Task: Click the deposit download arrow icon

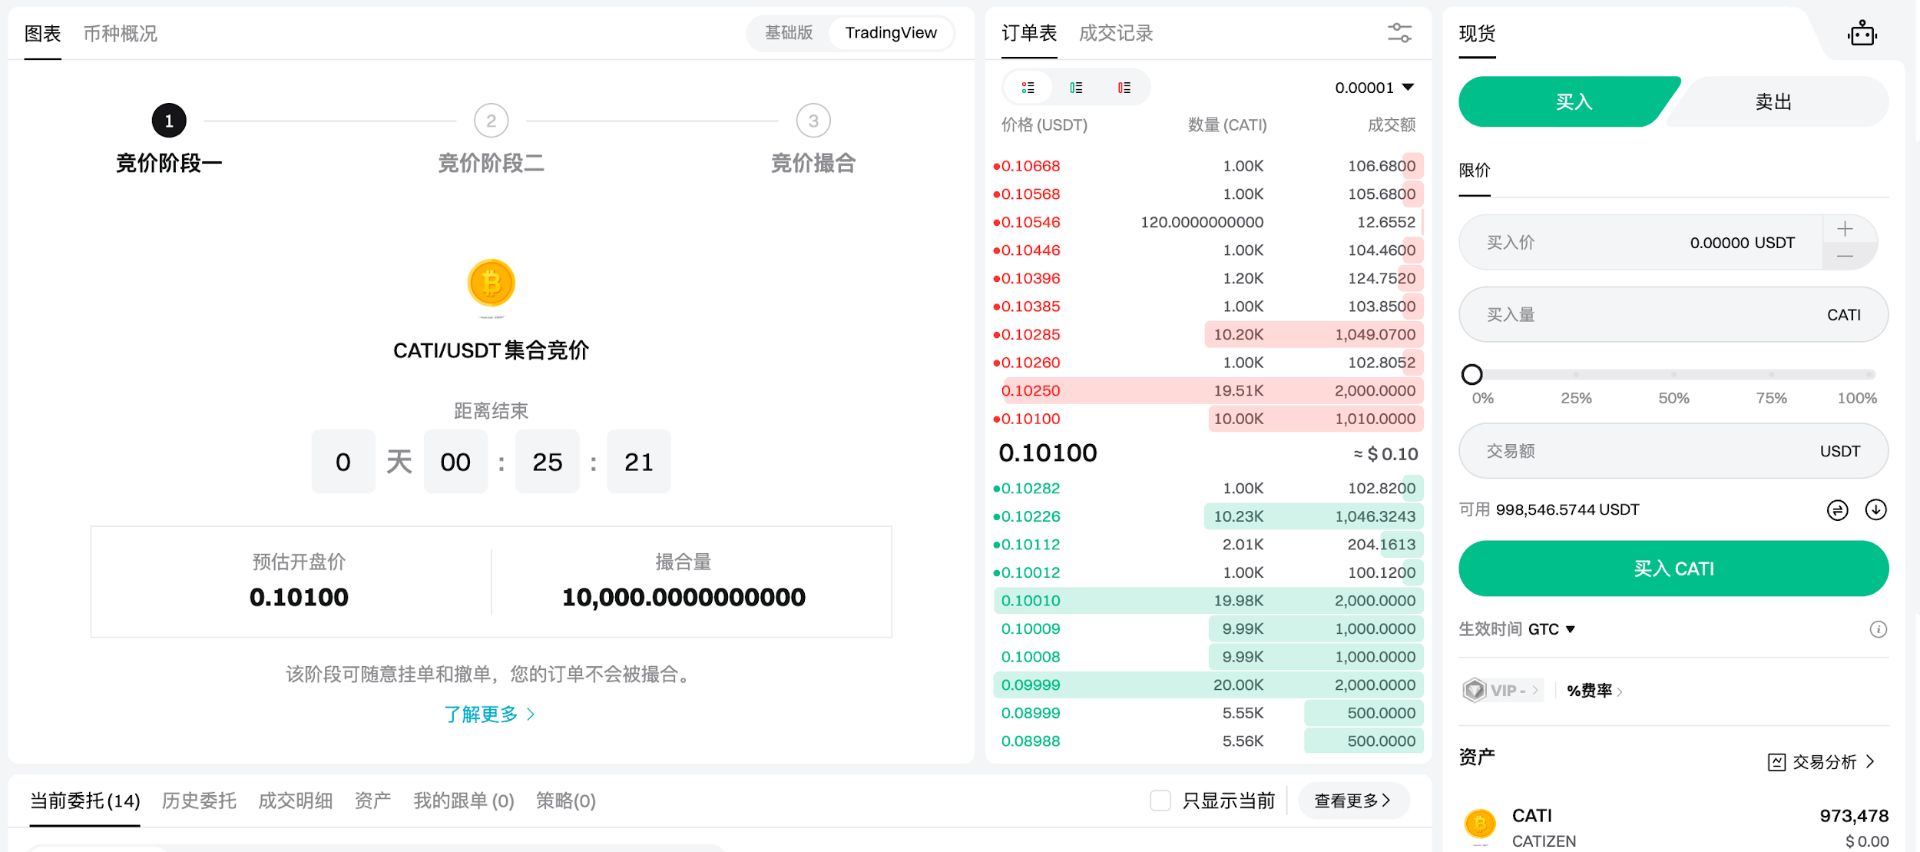Action: (1876, 510)
